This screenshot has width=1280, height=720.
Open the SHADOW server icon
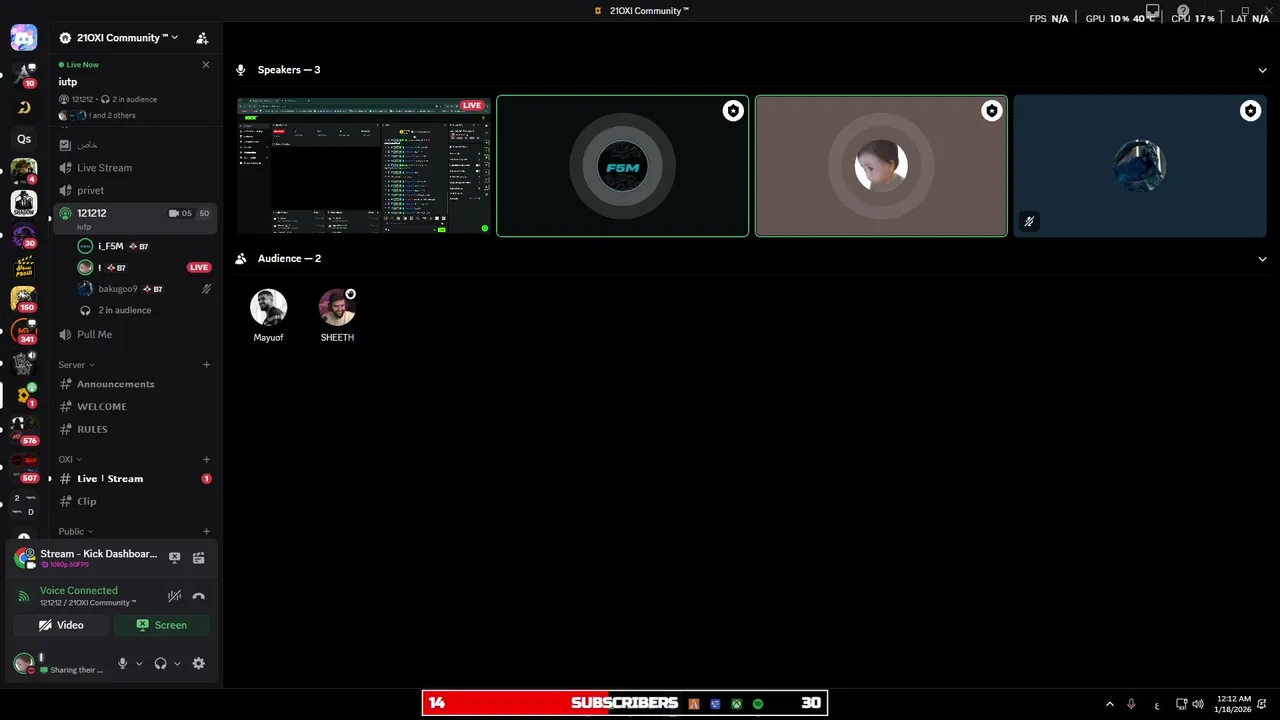pyautogui.click(x=24, y=203)
